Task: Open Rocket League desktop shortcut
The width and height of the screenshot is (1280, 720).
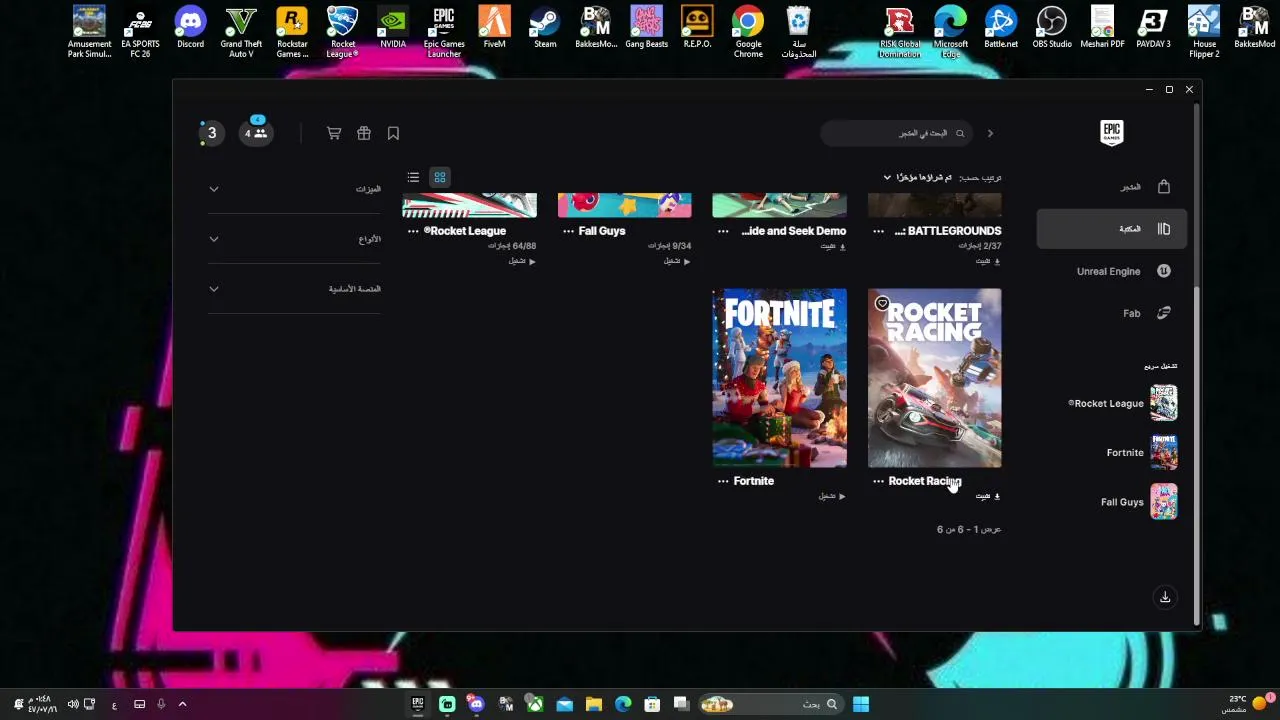Action: pyautogui.click(x=343, y=32)
